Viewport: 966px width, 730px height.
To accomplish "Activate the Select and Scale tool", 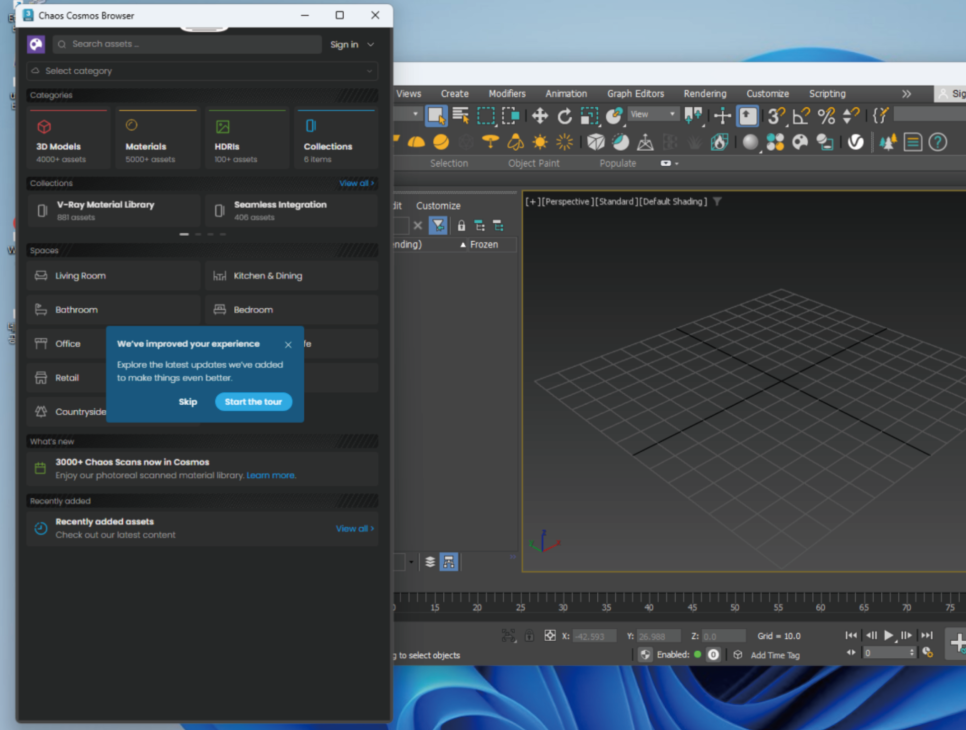I will (x=590, y=116).
